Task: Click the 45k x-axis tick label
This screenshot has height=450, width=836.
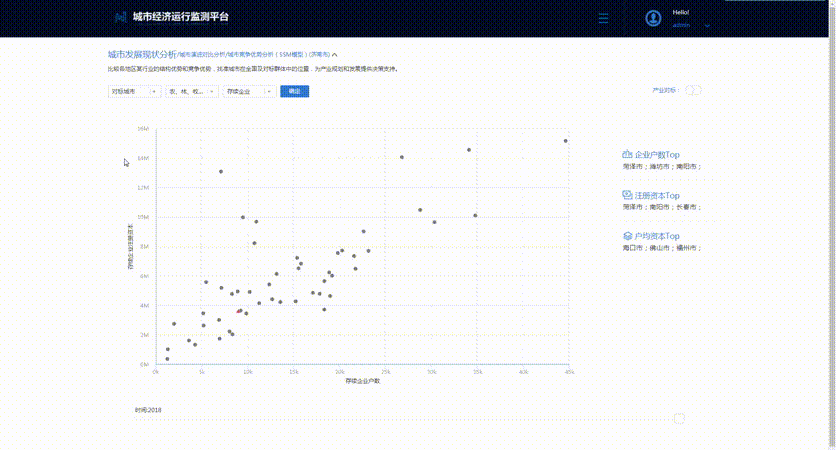Action: coord(569,372)
